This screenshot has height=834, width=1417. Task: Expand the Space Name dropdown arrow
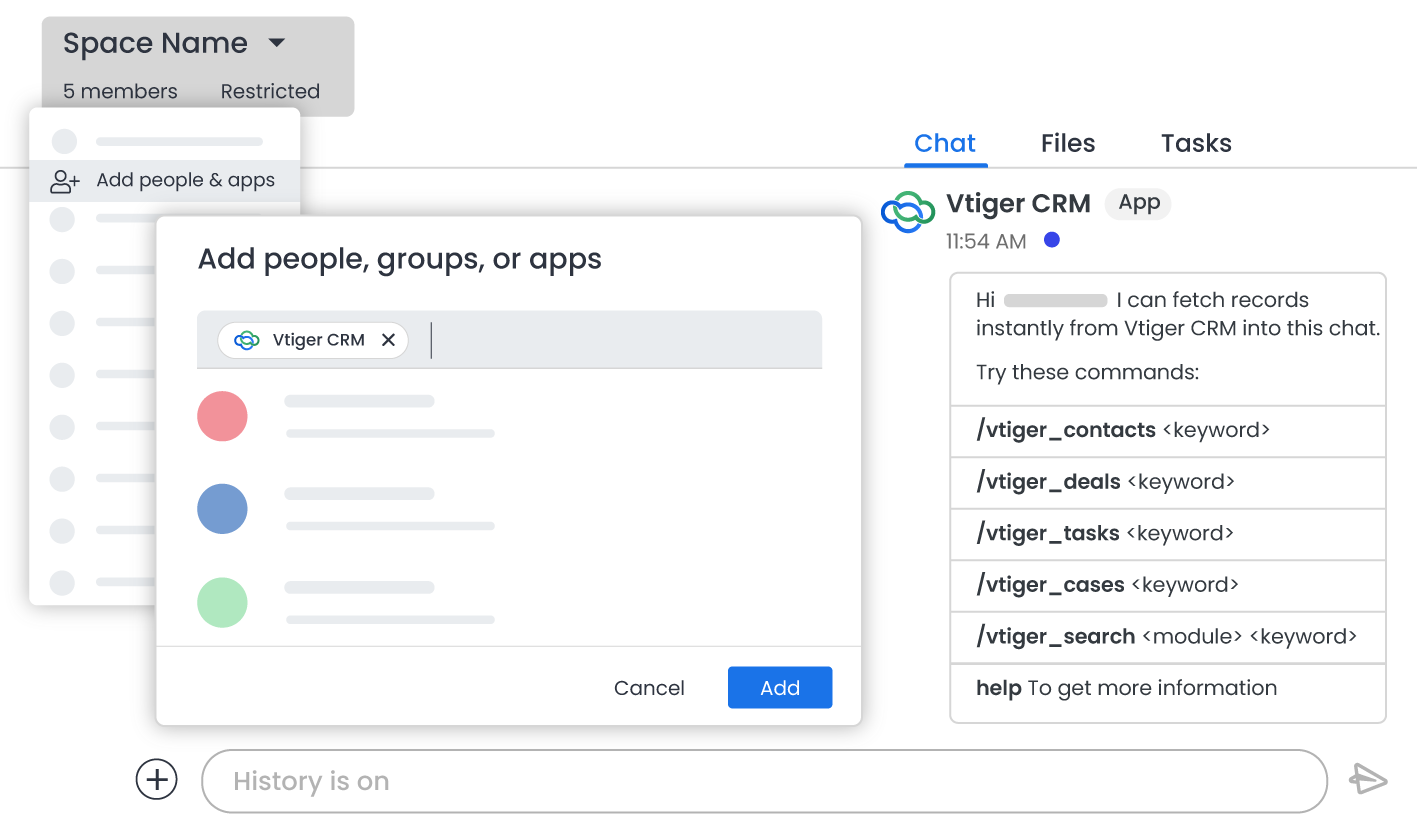point(277,43)
